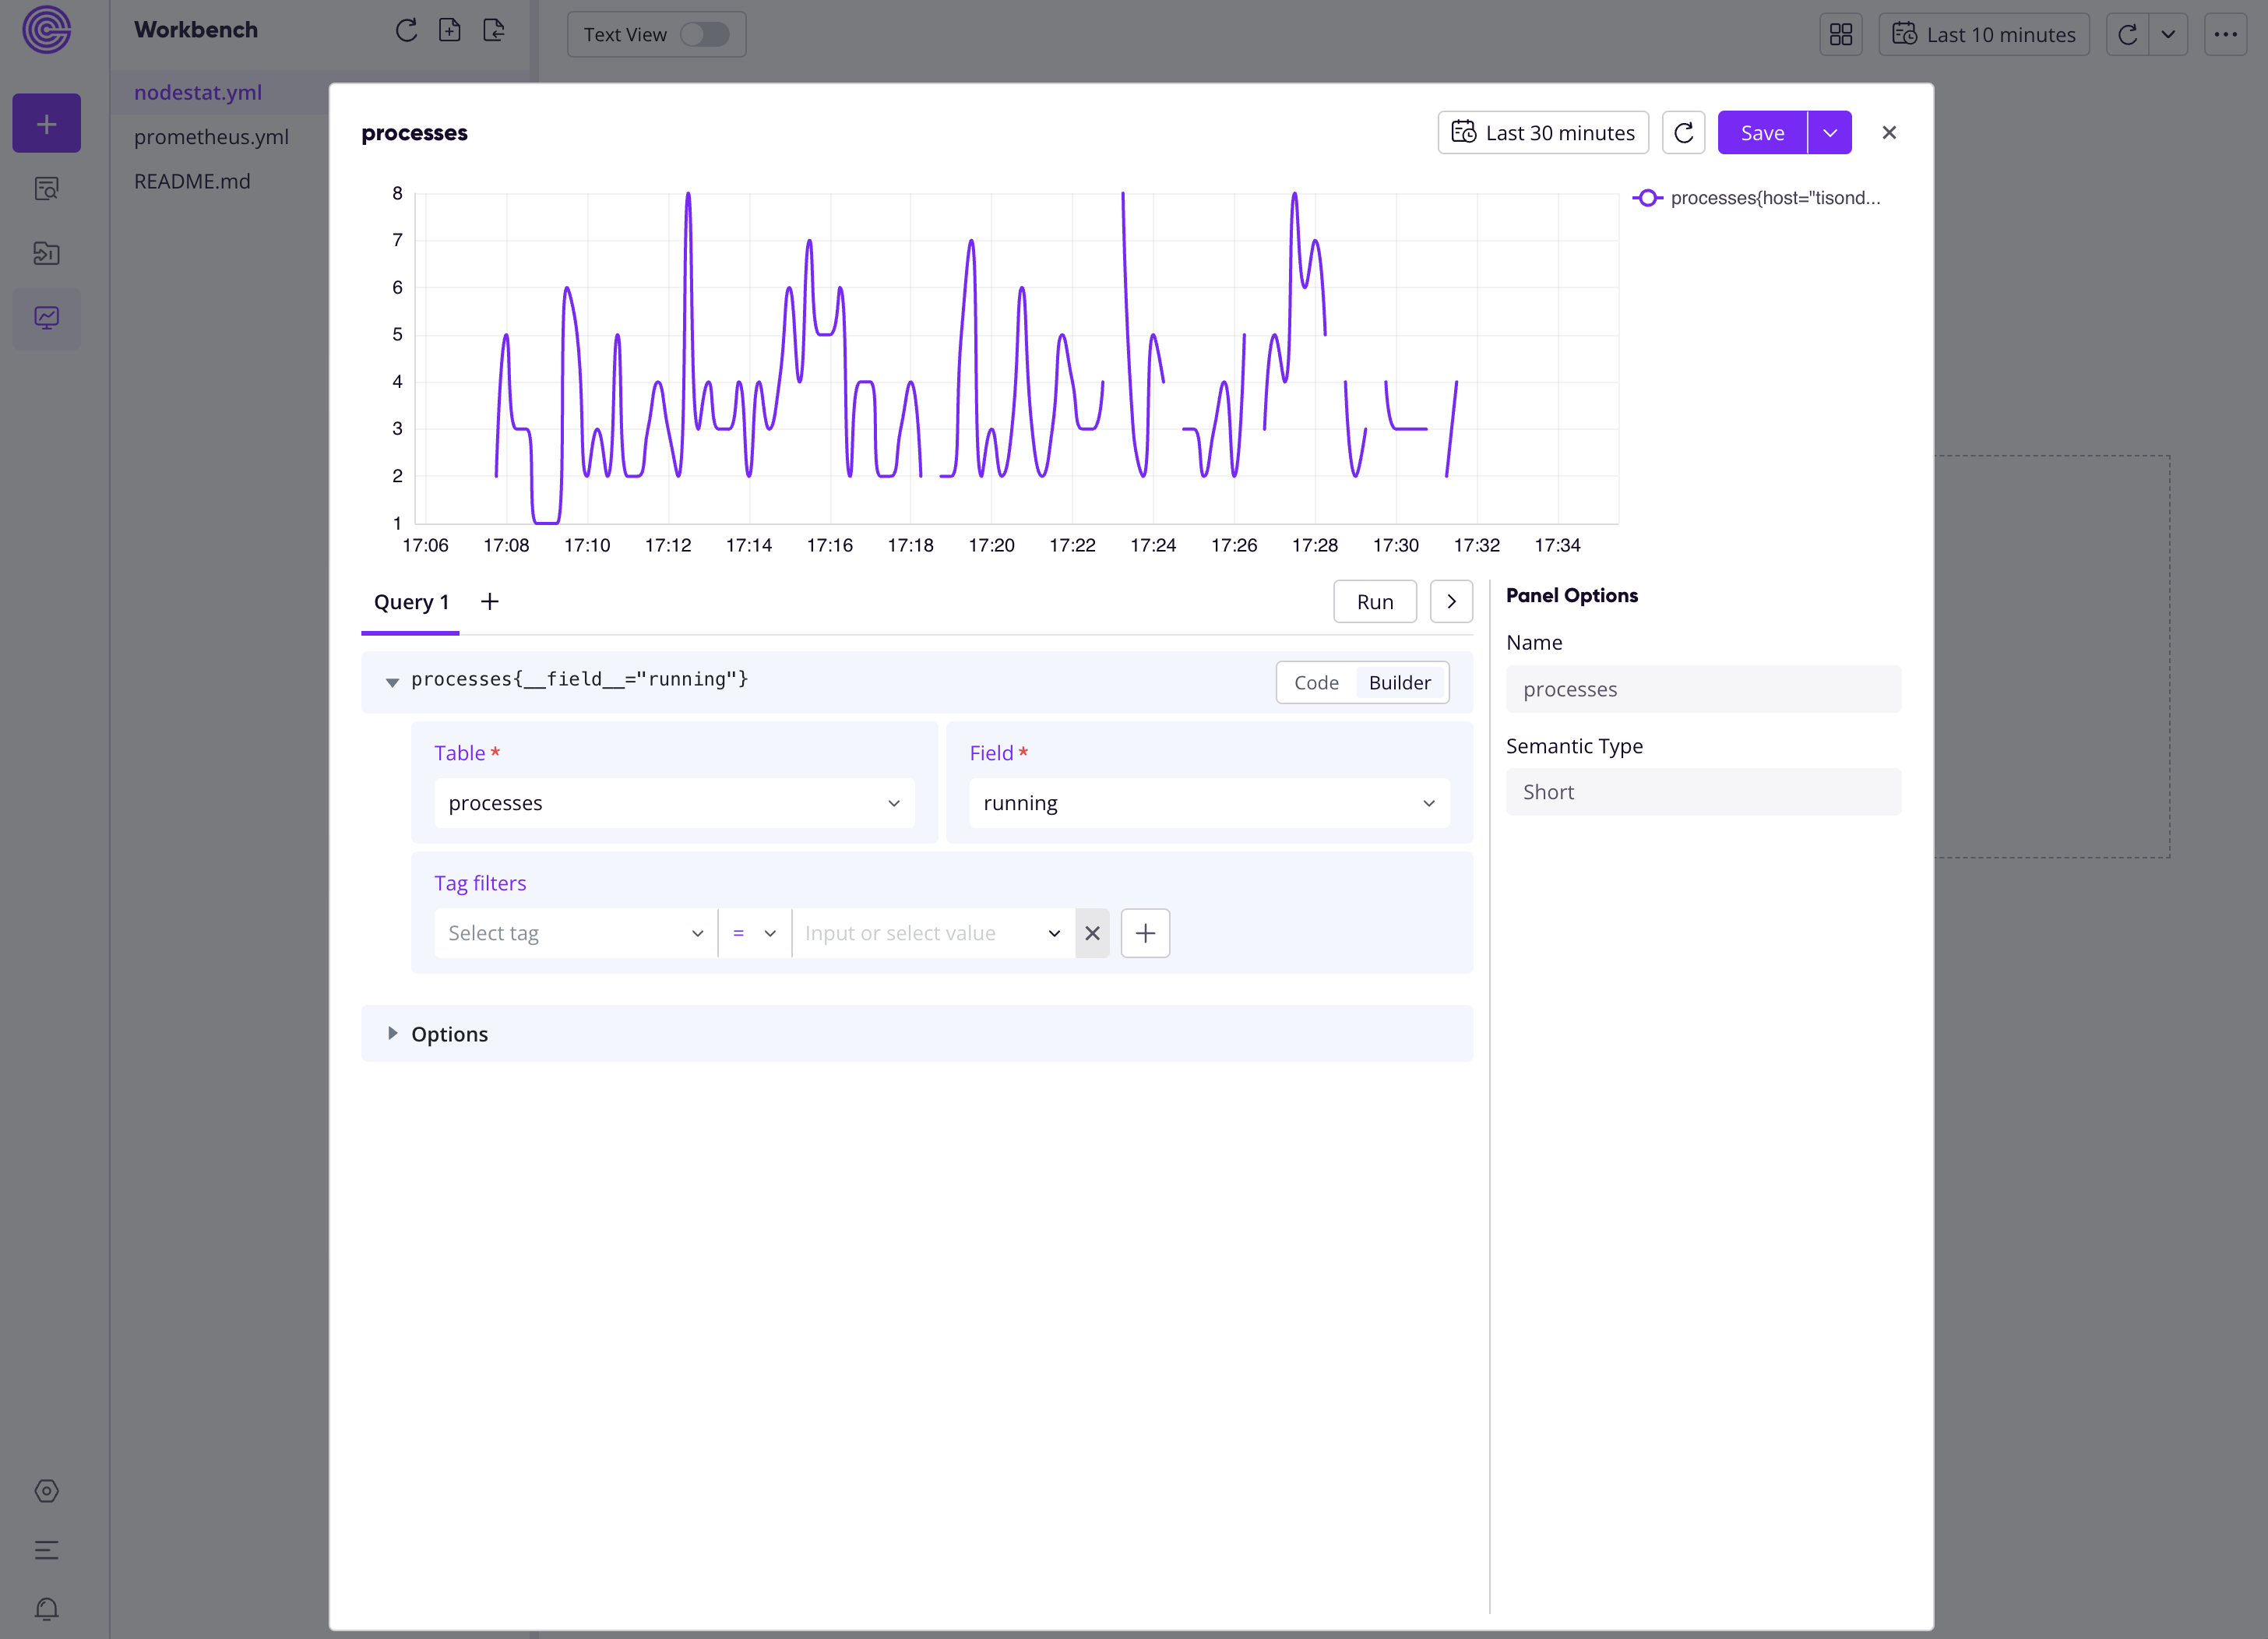Image resolution: width=2268 pixels, height=1639 pixels.
Task: Open the Table processes dropdown
Action: (x=674, y=803)
